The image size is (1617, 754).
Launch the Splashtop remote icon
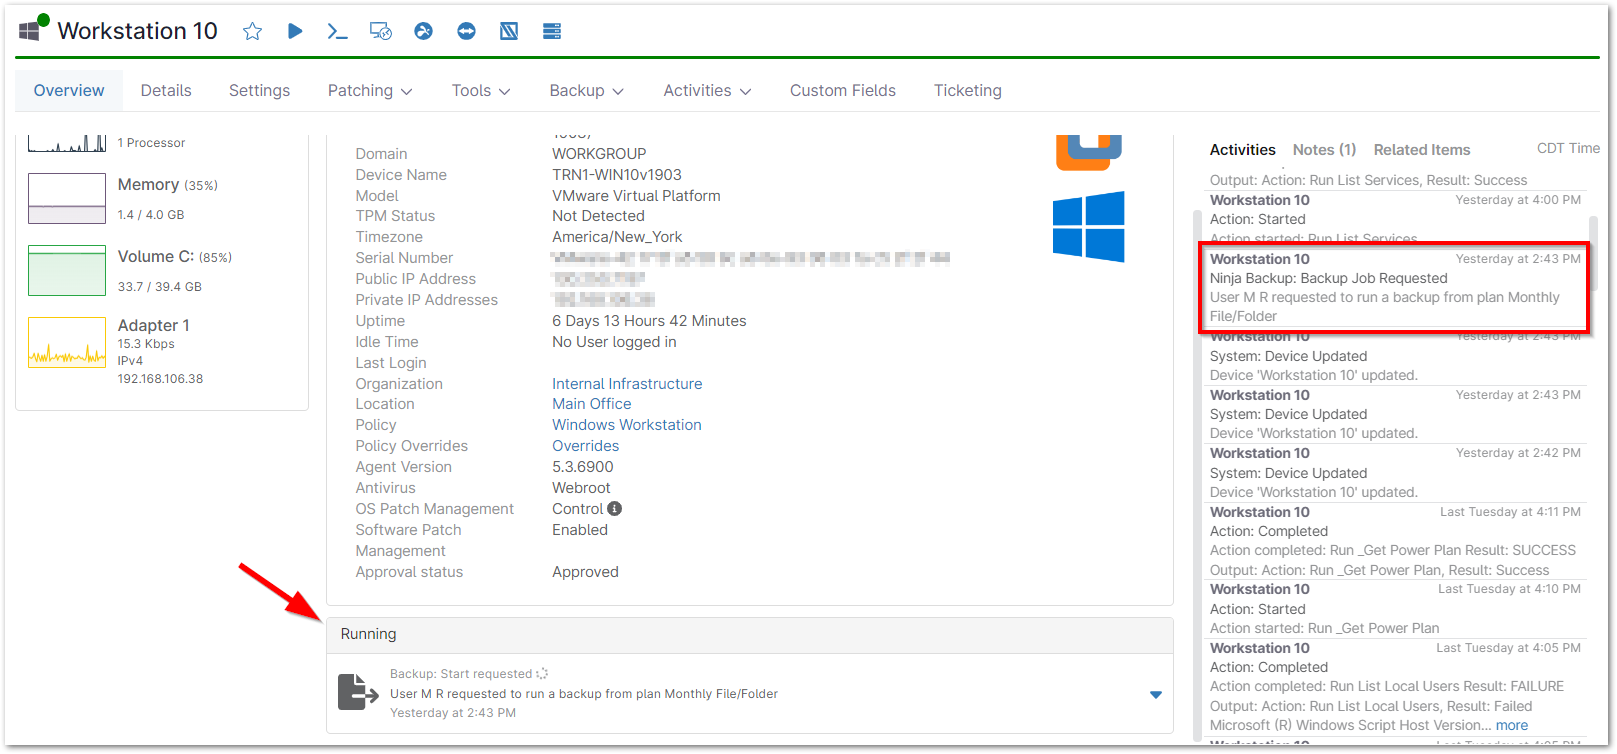point(423,31)
